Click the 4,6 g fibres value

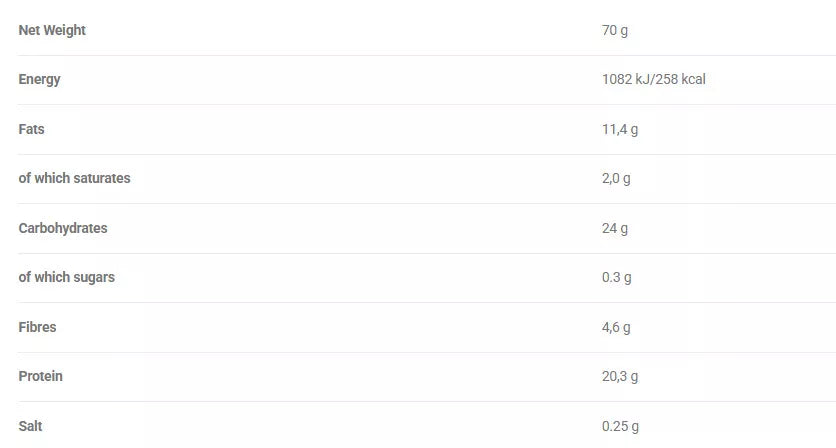(616, 327)
